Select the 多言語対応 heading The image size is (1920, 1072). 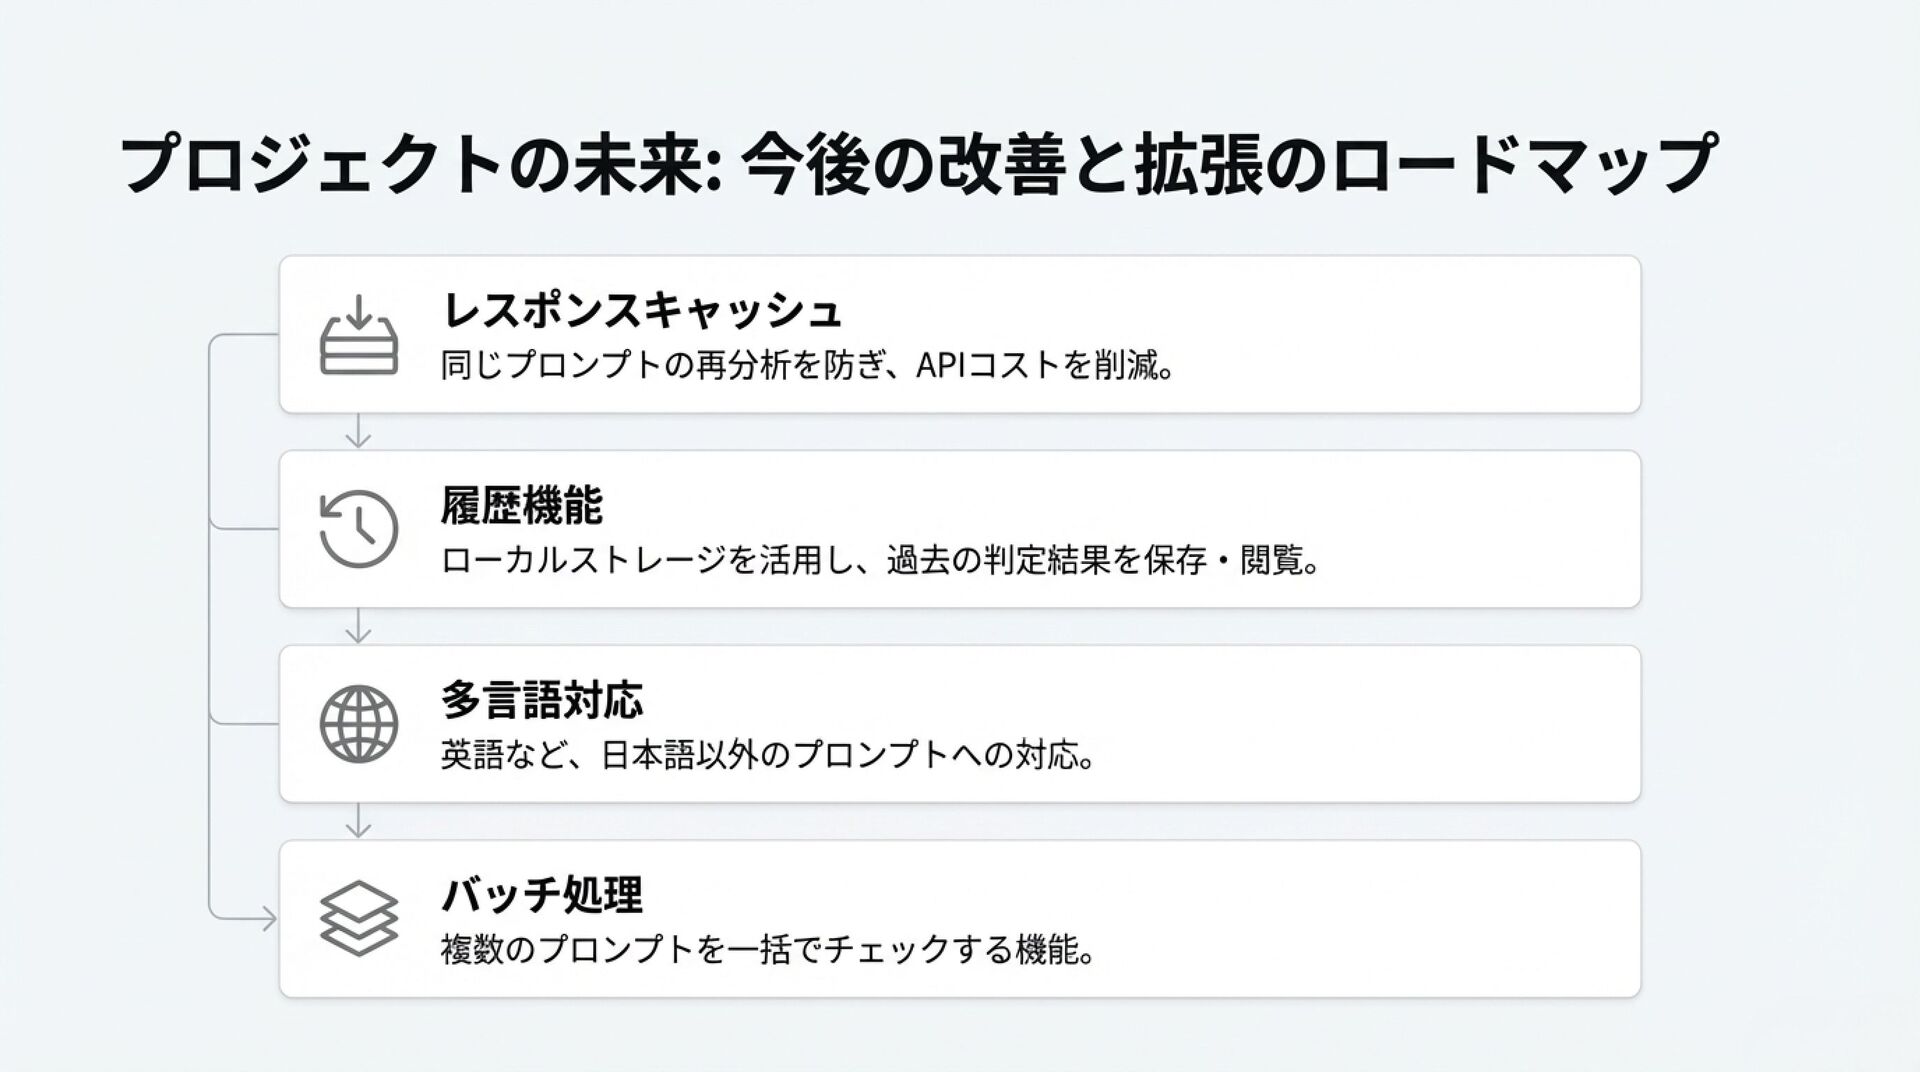tap(542, 700)
